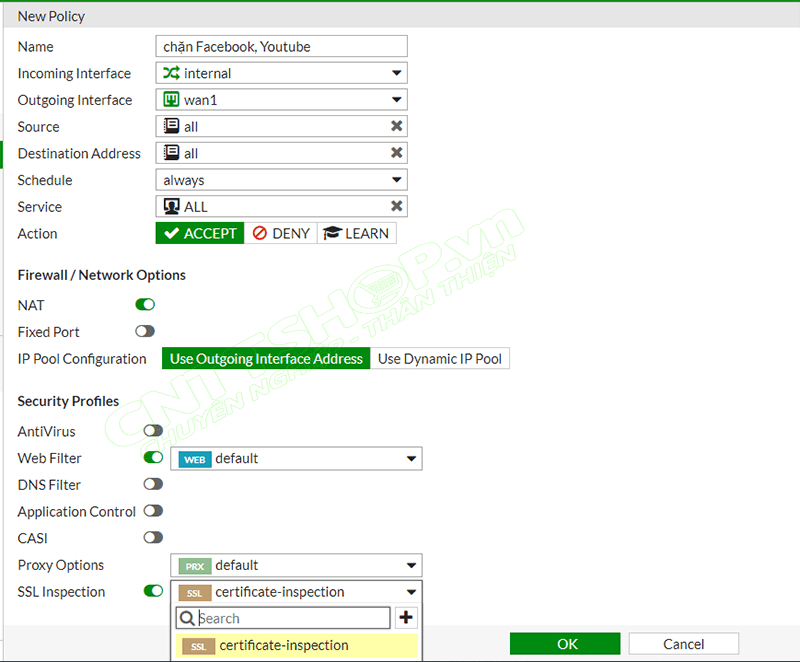Viewport: 800px width, 662px height.
Task: Open the Schedule dropdown
Action: [x=397, y=180]
